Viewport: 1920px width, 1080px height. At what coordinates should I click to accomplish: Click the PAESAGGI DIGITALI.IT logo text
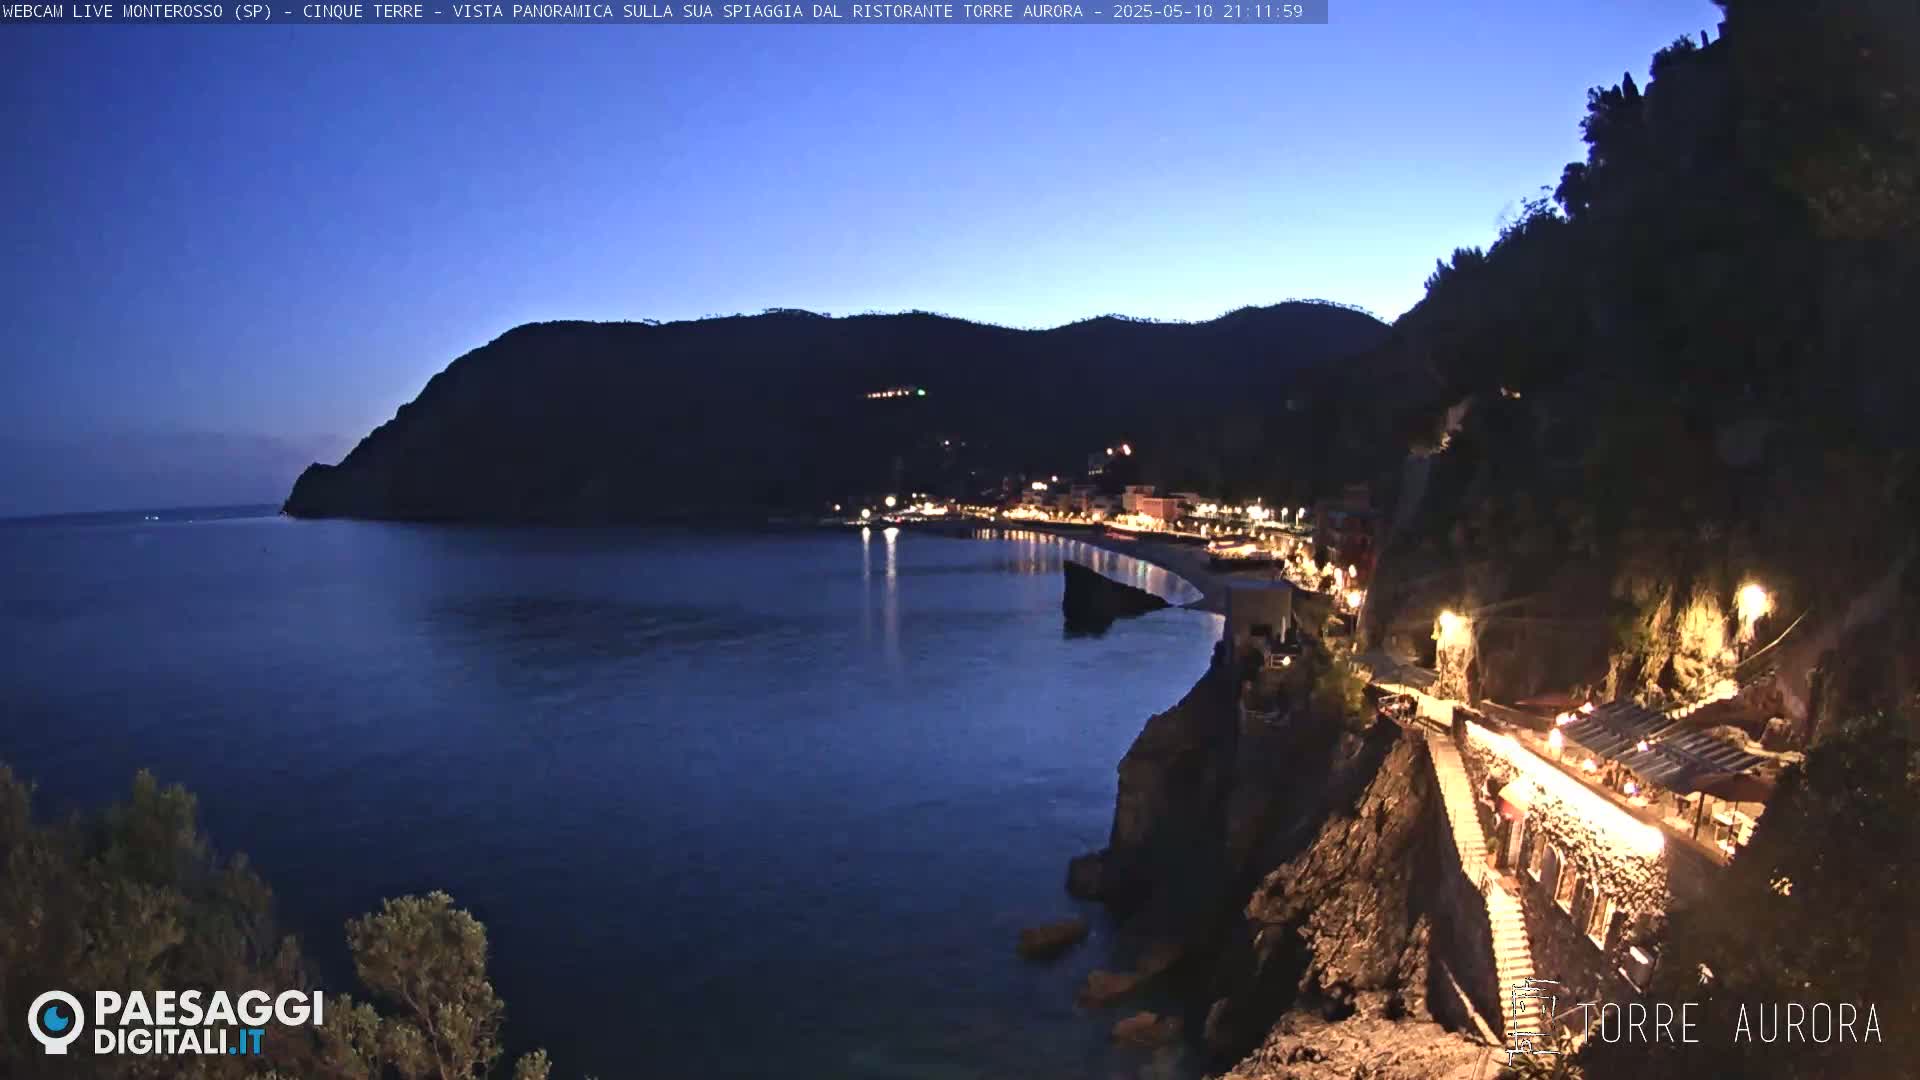coord(208,1022)
